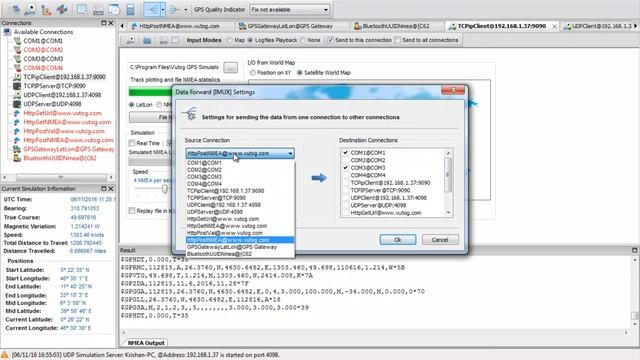Select BluetoothUUIDNmea in the Connections tree

pyautogui.click(x=60, y=158)
